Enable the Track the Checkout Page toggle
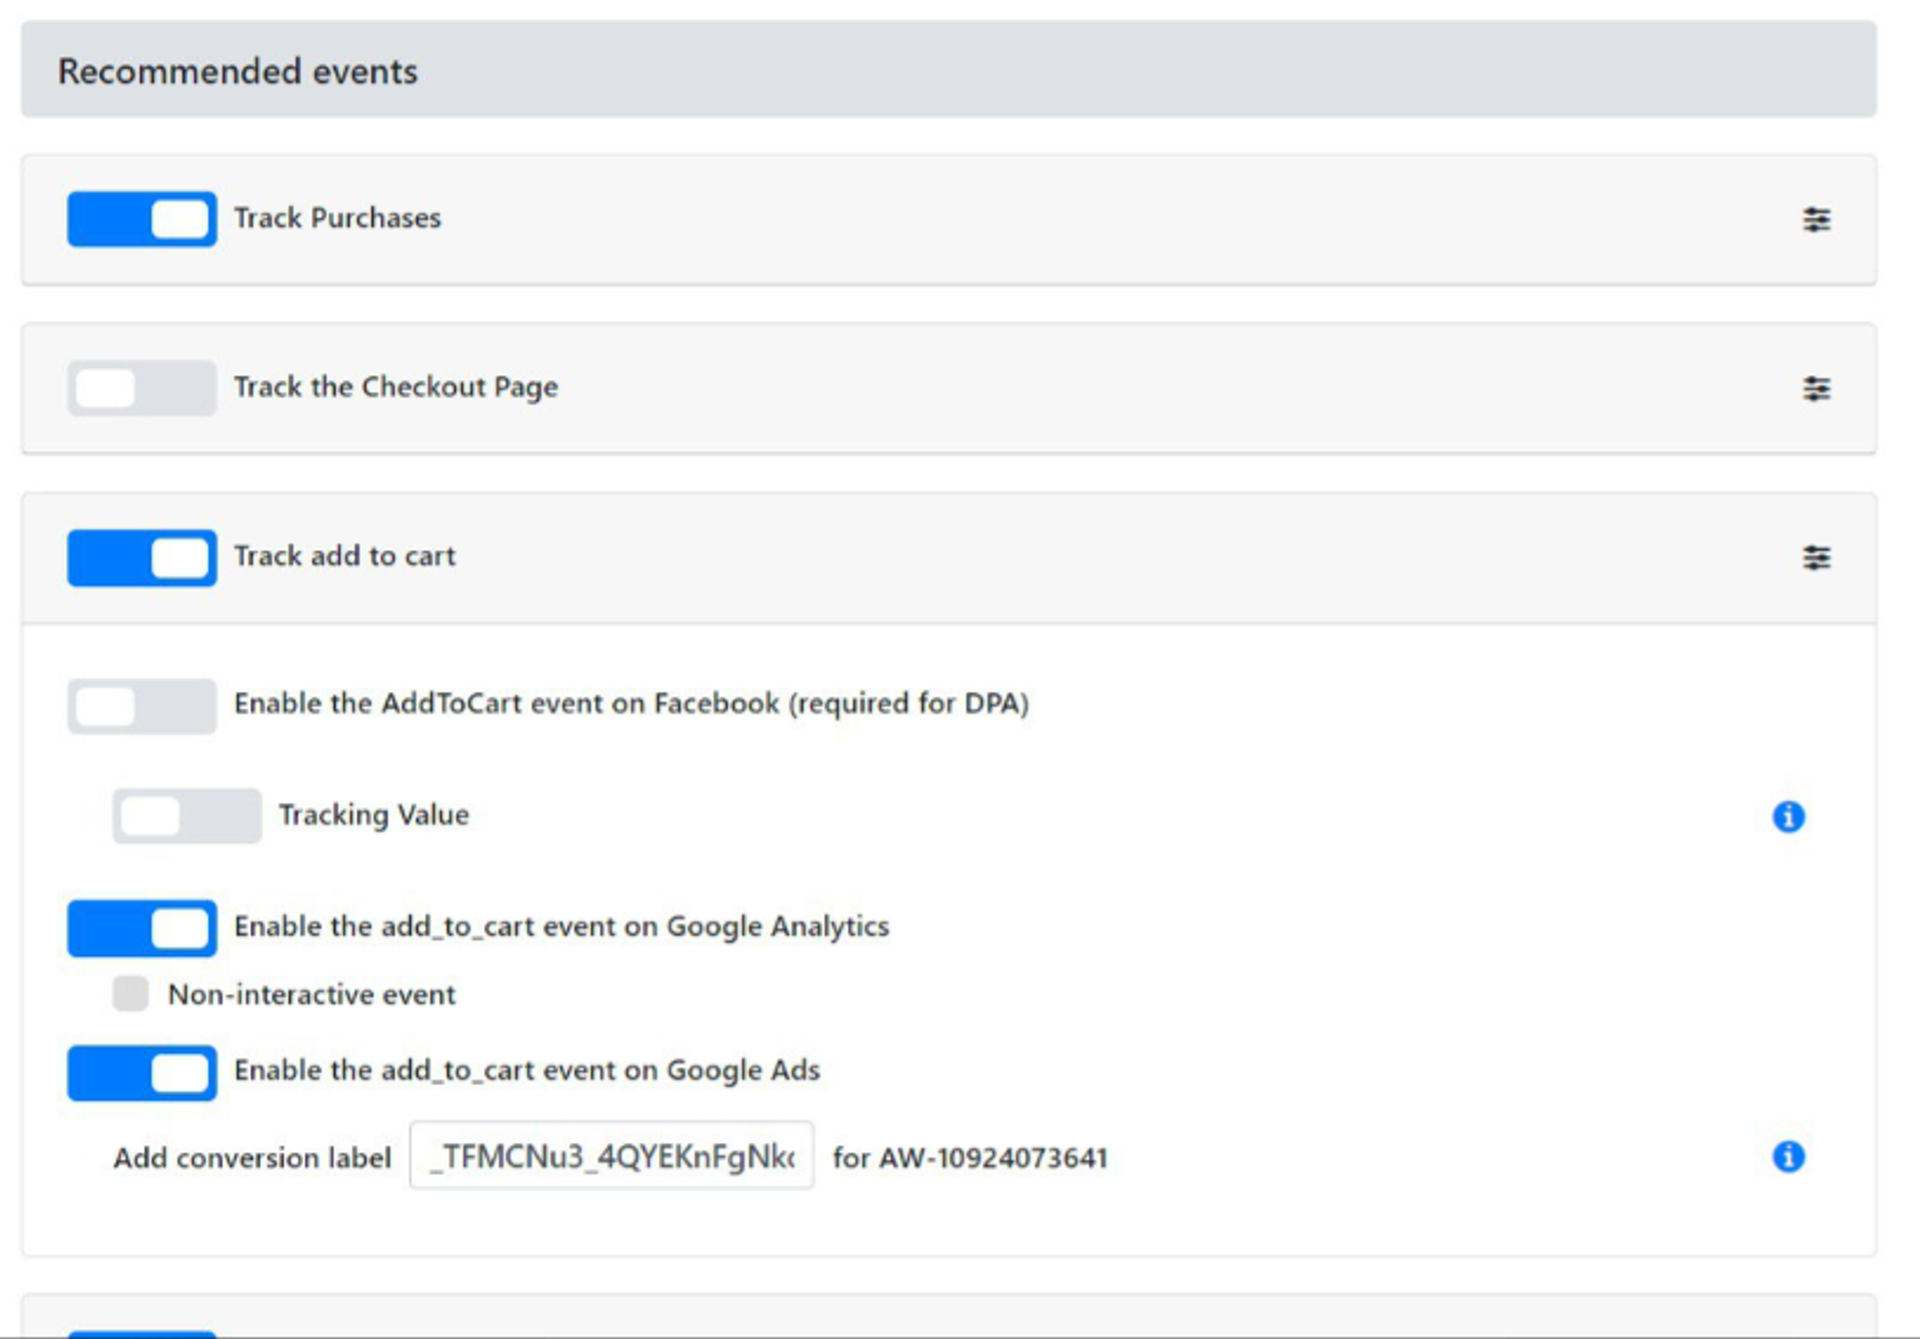 tap(142, 388)
